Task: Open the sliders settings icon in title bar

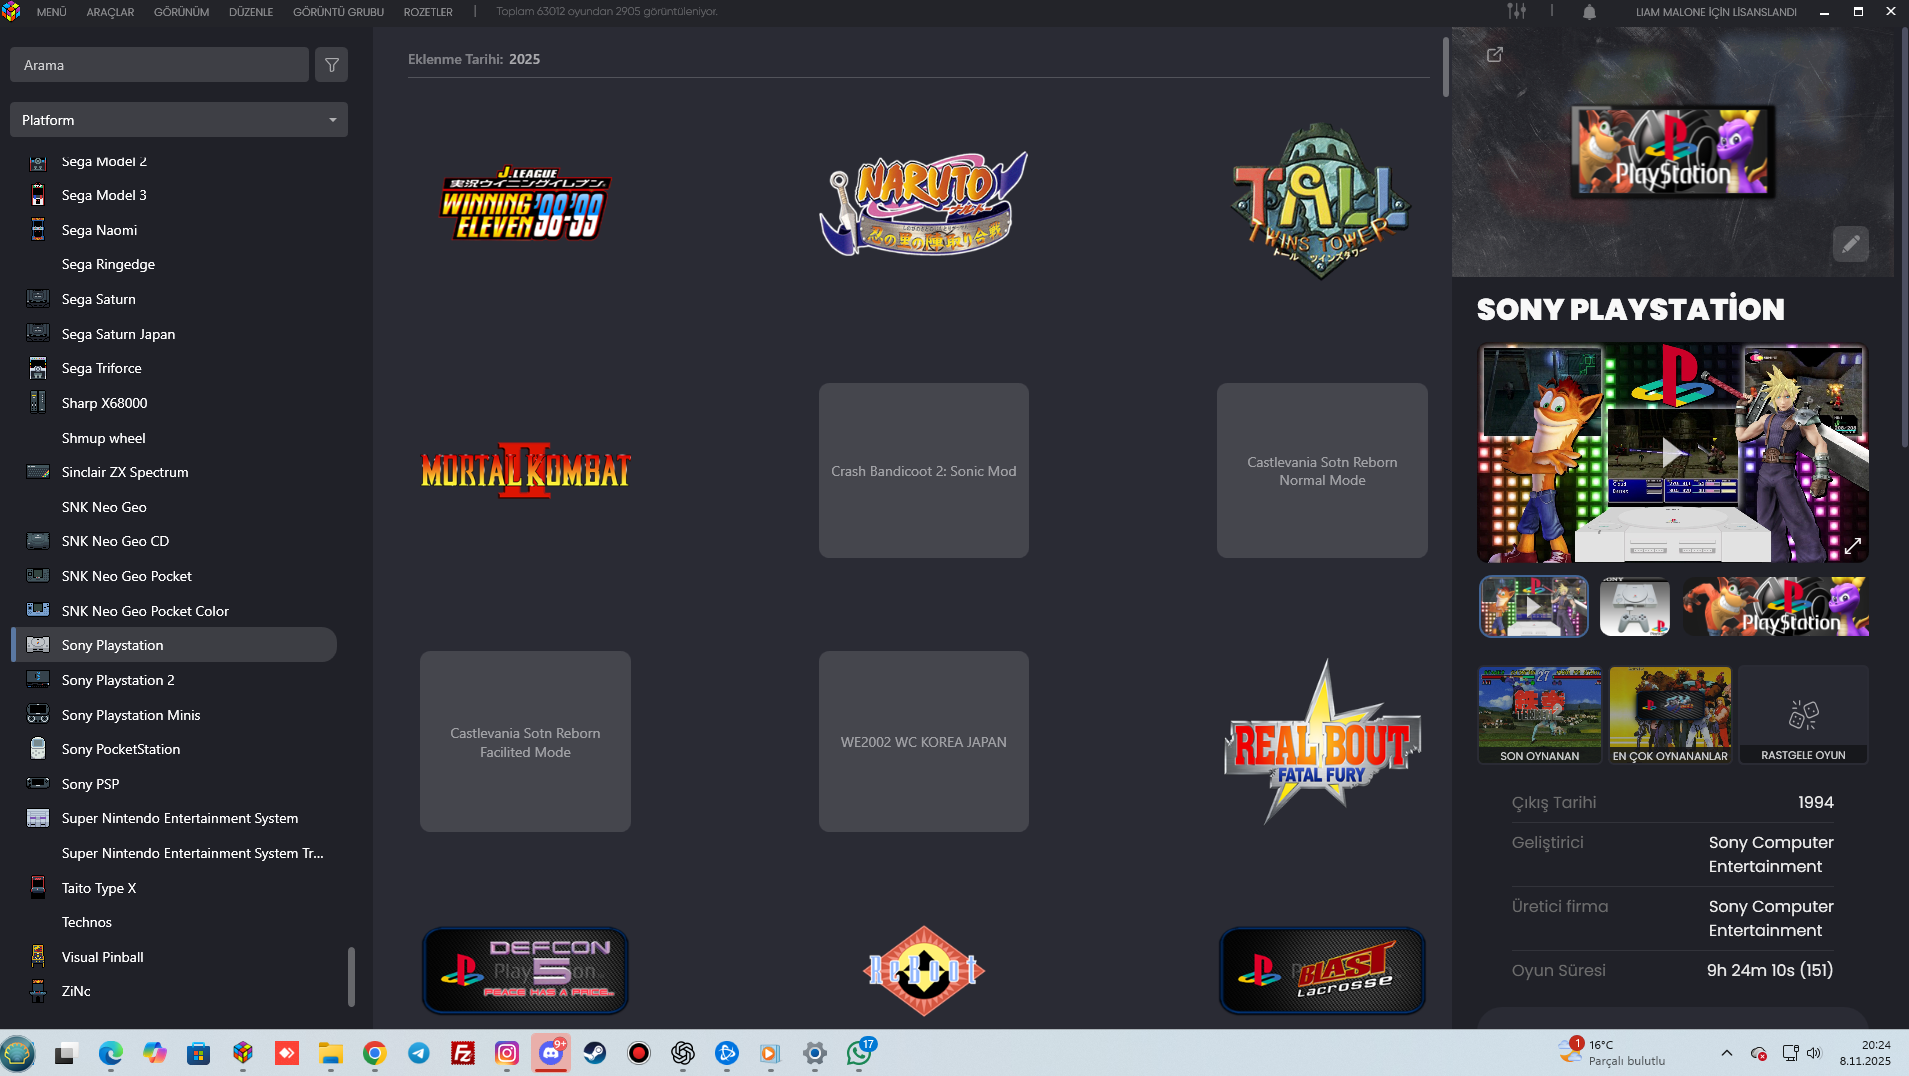Action: [1517, 12]
